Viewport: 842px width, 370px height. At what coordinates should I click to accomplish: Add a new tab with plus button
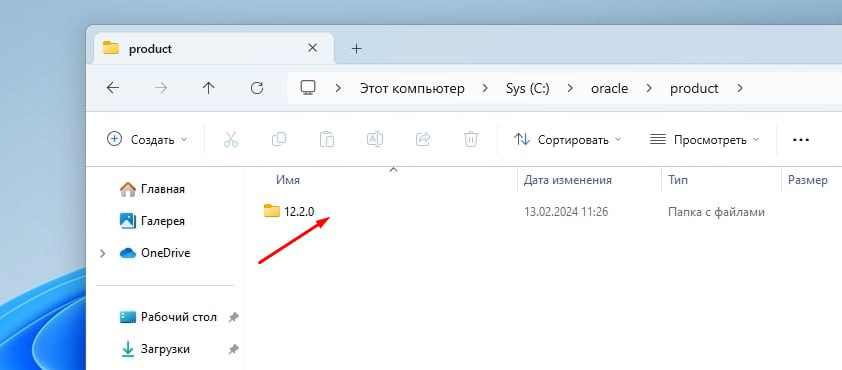click(x=357, y=49)
